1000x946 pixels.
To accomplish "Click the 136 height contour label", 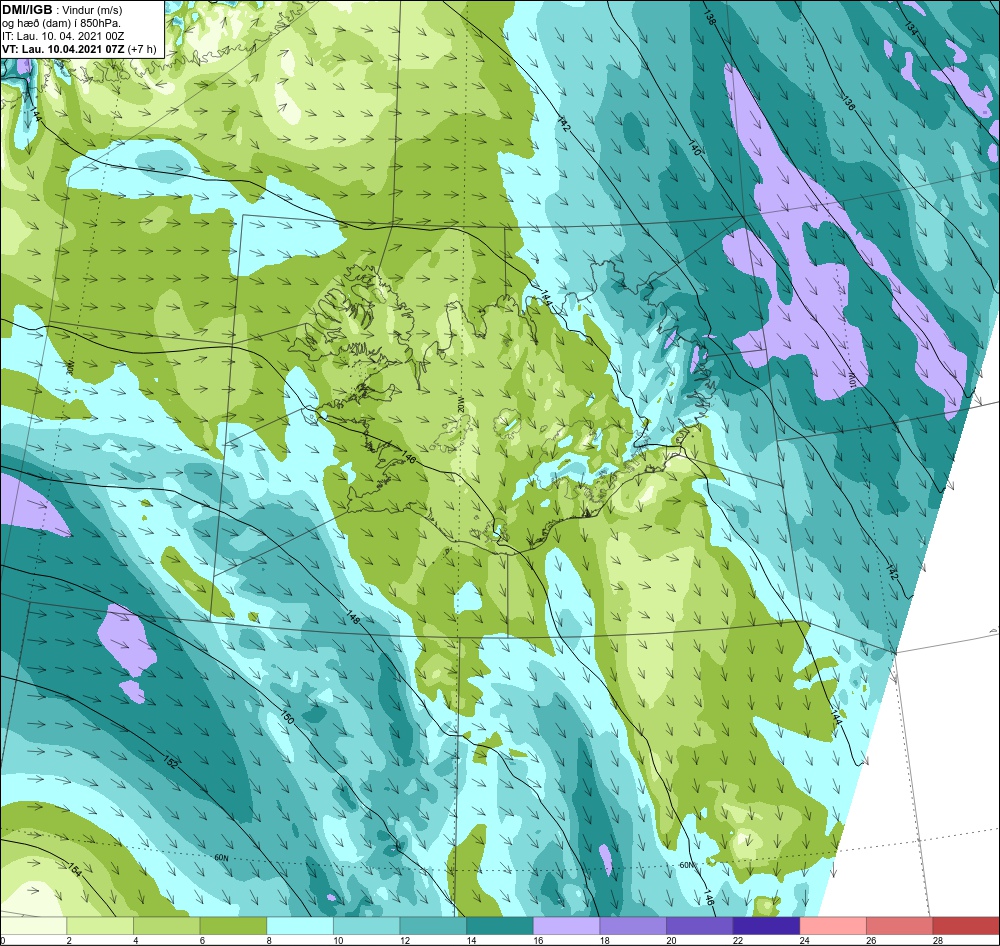I will pos(848,103).
